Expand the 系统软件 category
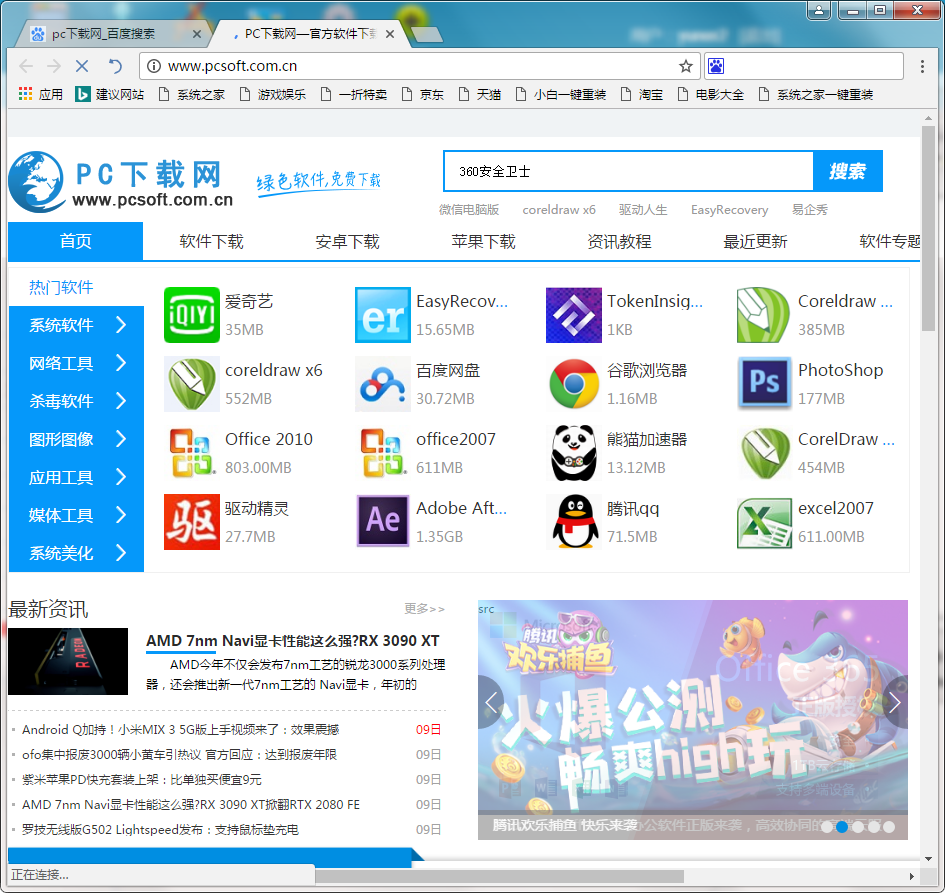This screenshot has height=893, width=945. tap(77, 325)
